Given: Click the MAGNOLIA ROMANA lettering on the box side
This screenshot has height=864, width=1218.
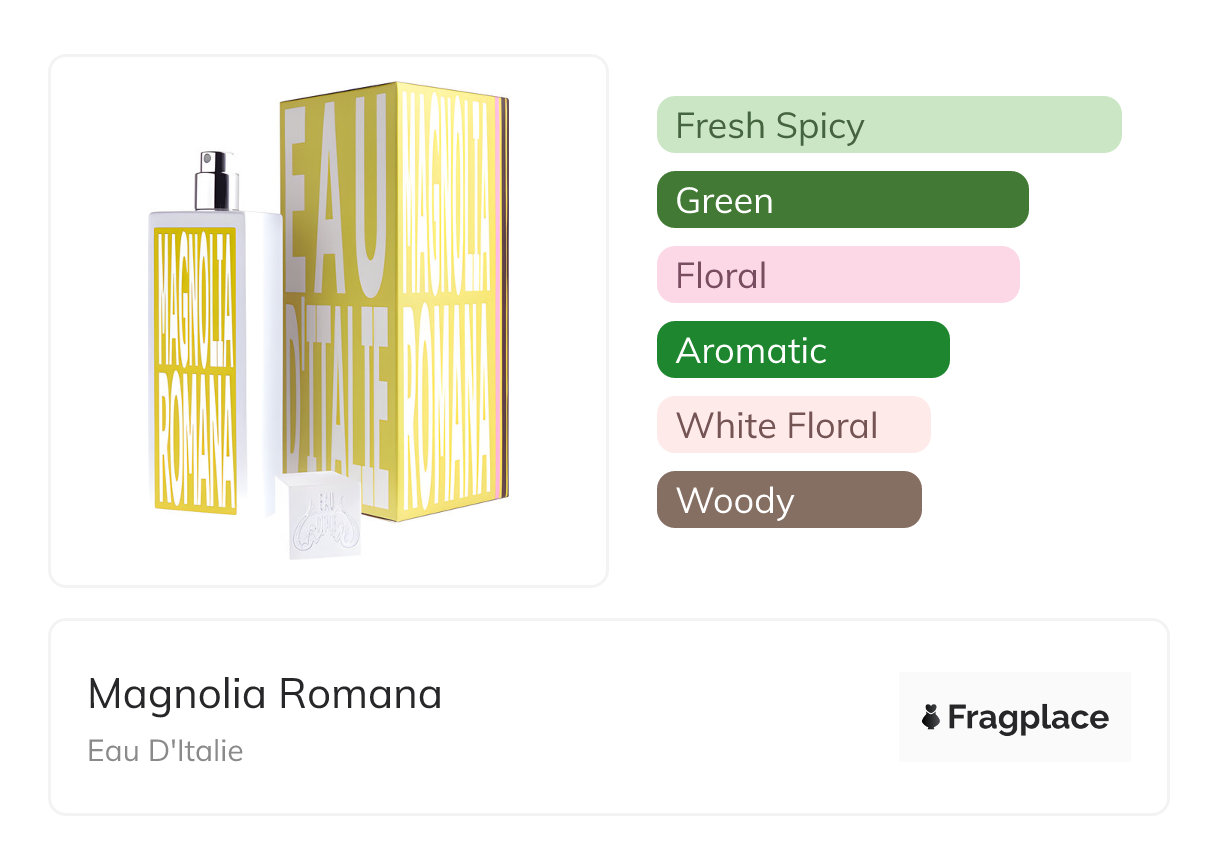Looking at the screenshot, I should pos(445,300).
